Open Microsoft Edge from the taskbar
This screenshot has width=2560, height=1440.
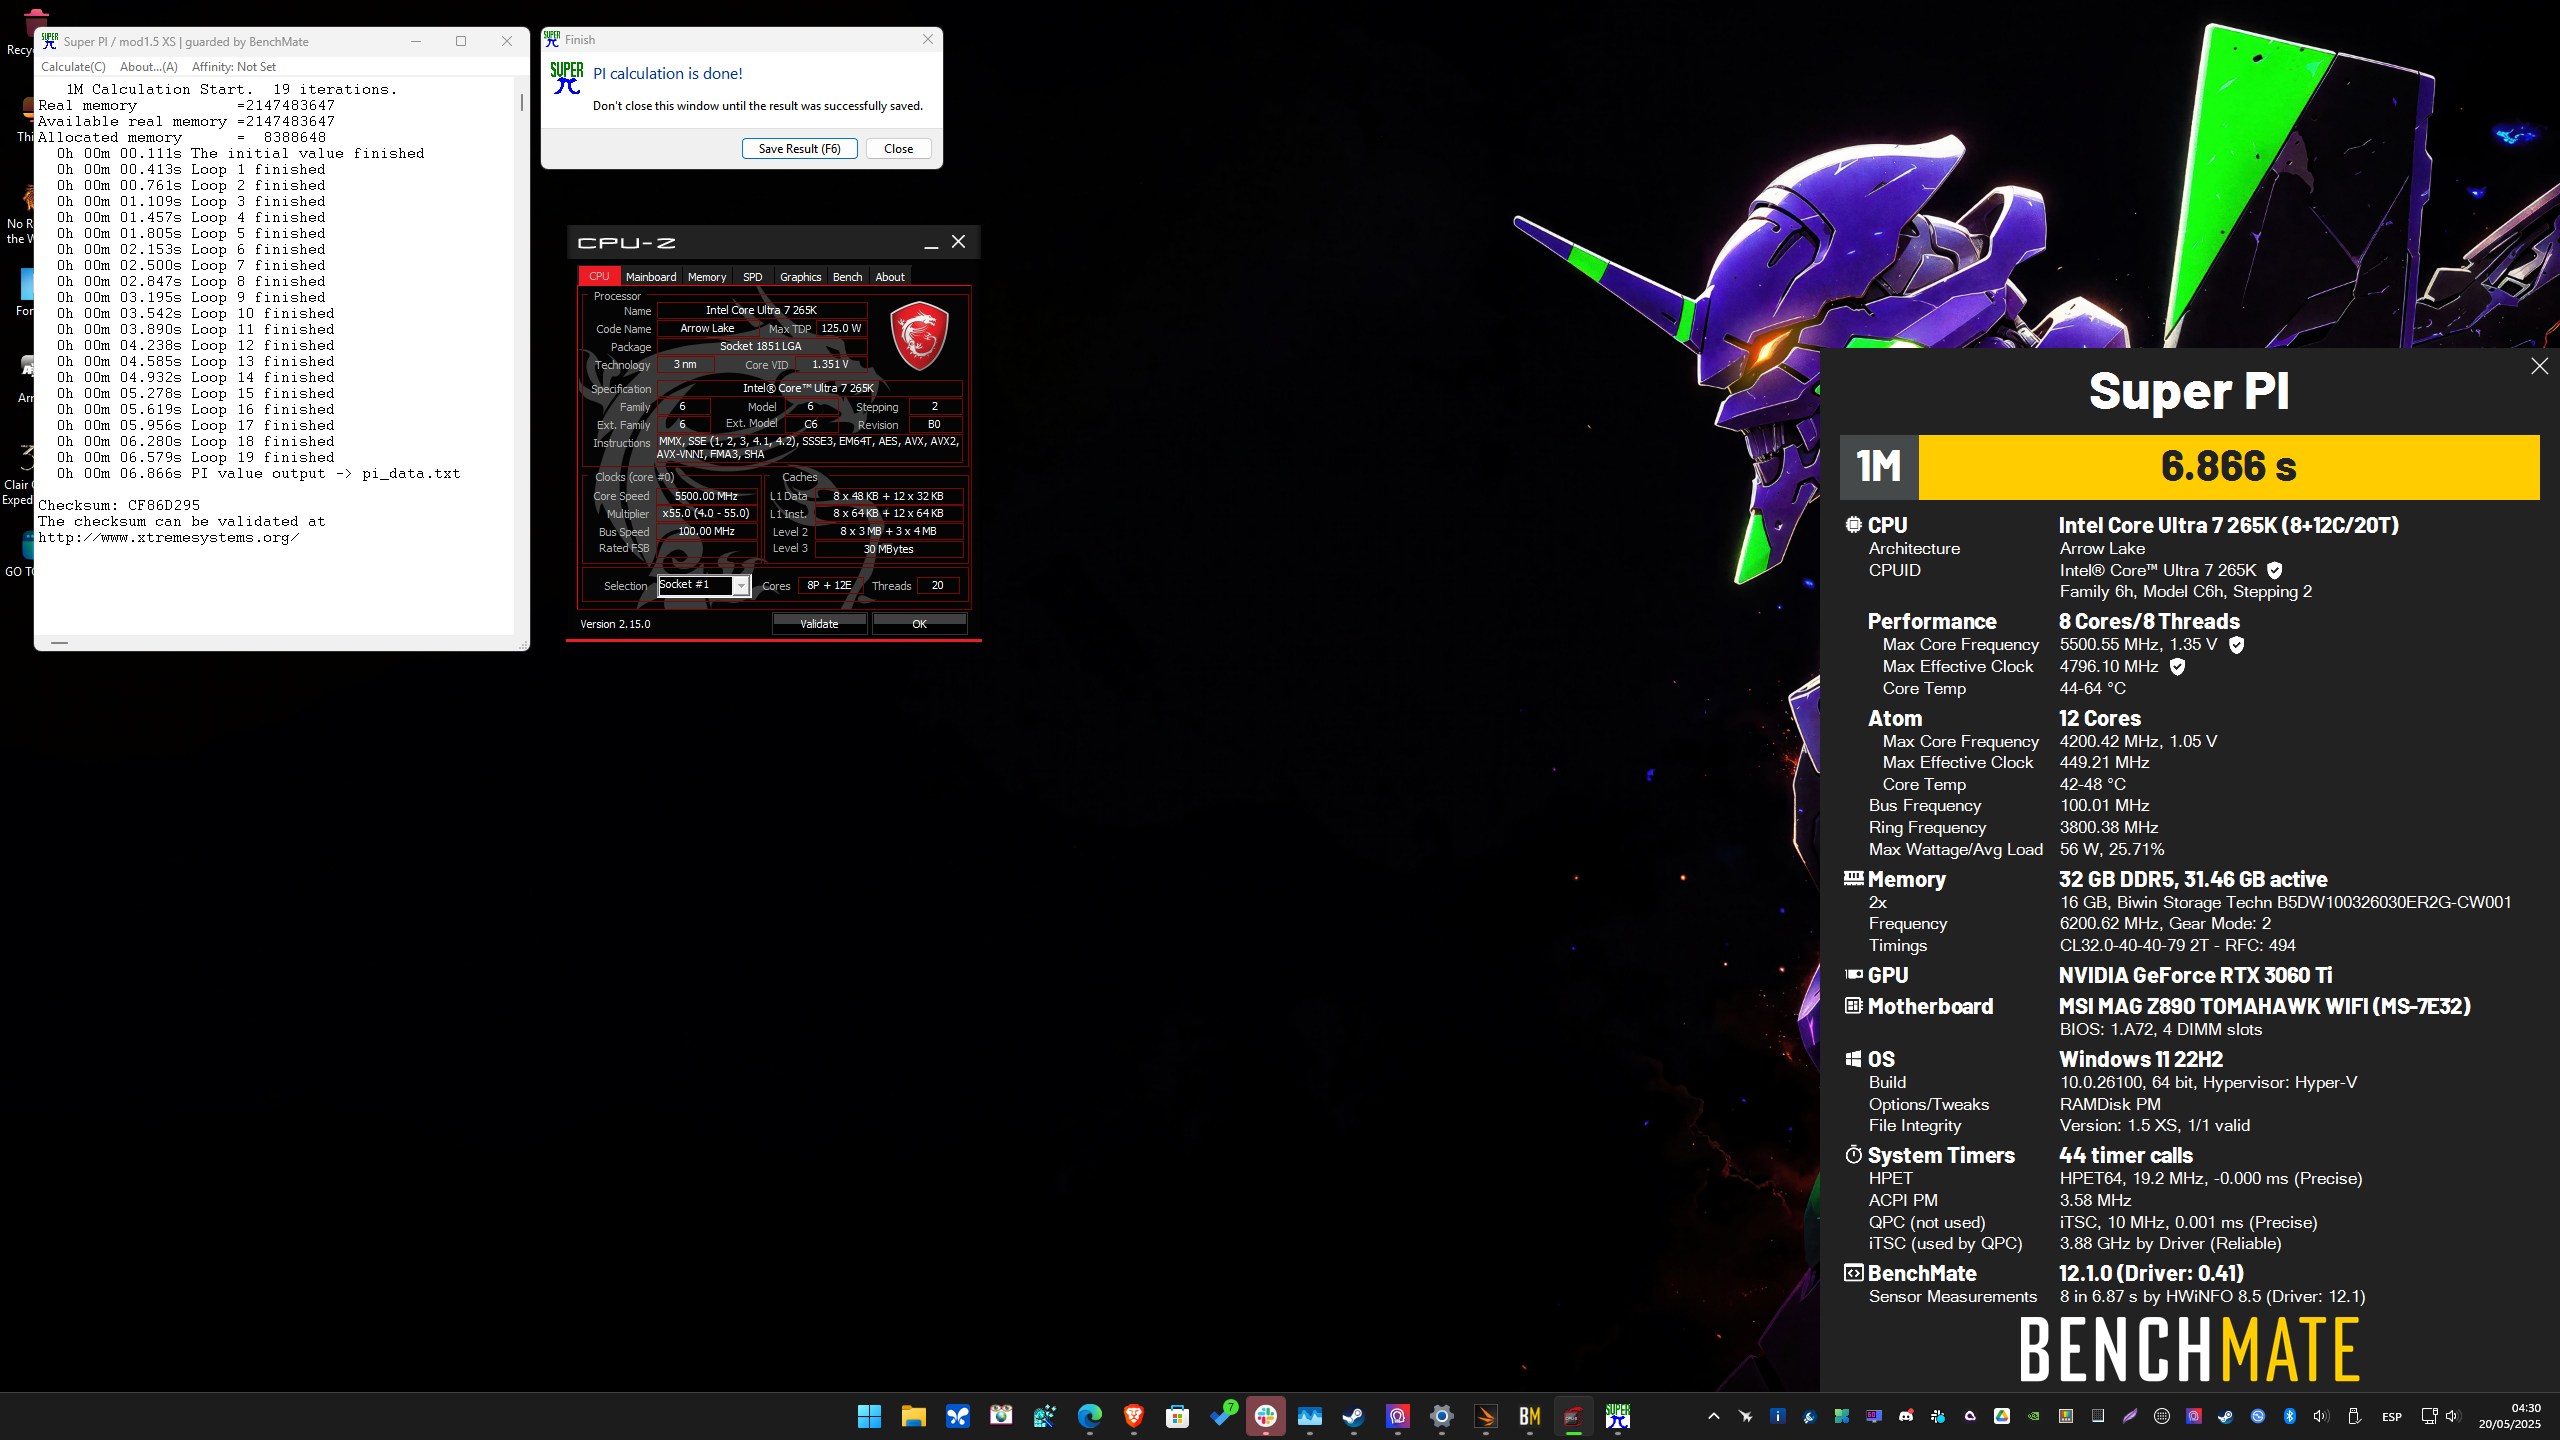tap(1089, 1416)
